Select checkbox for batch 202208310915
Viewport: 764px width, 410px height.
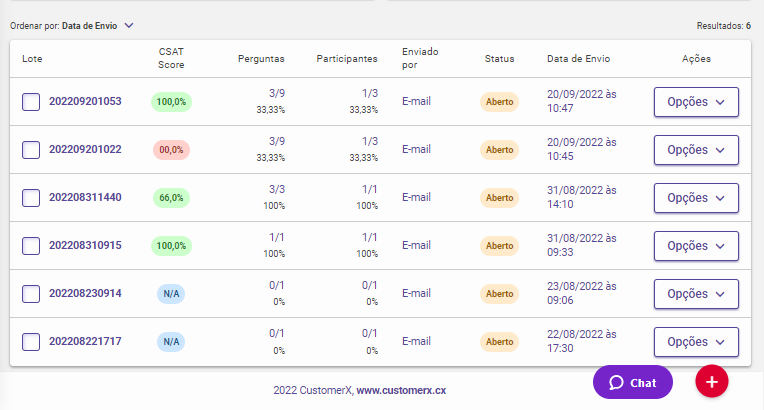pyautogui.click(x=31, y=246)
